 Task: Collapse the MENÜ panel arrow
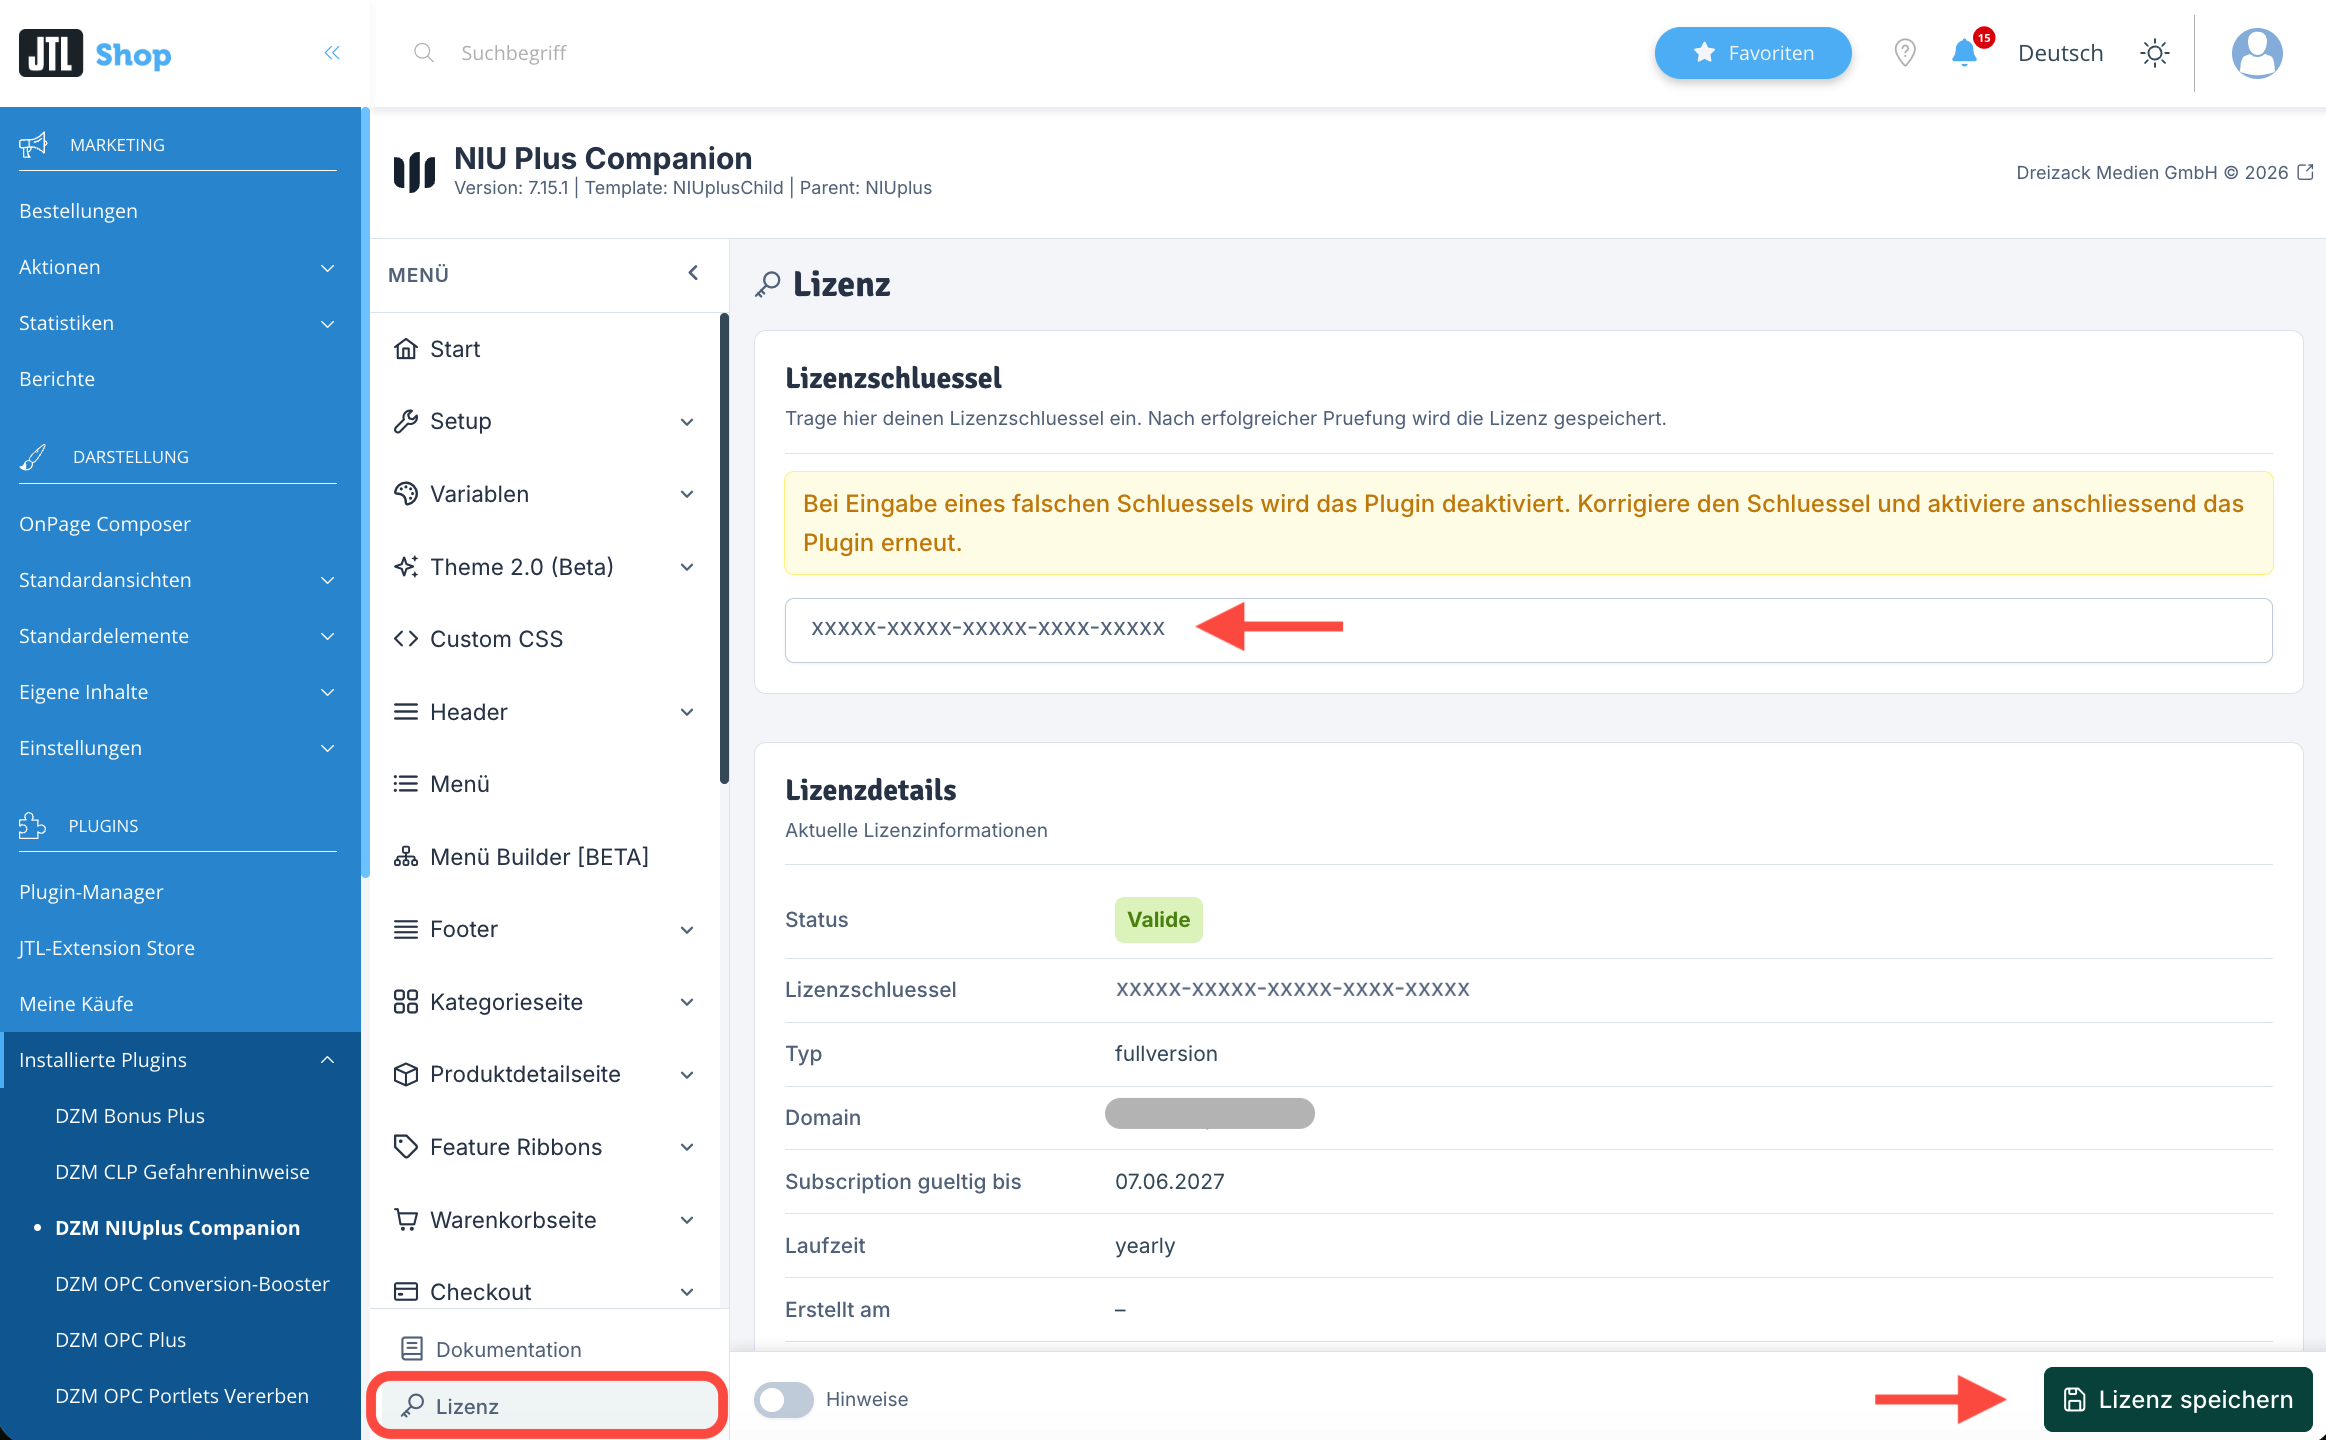coord(693,273)
